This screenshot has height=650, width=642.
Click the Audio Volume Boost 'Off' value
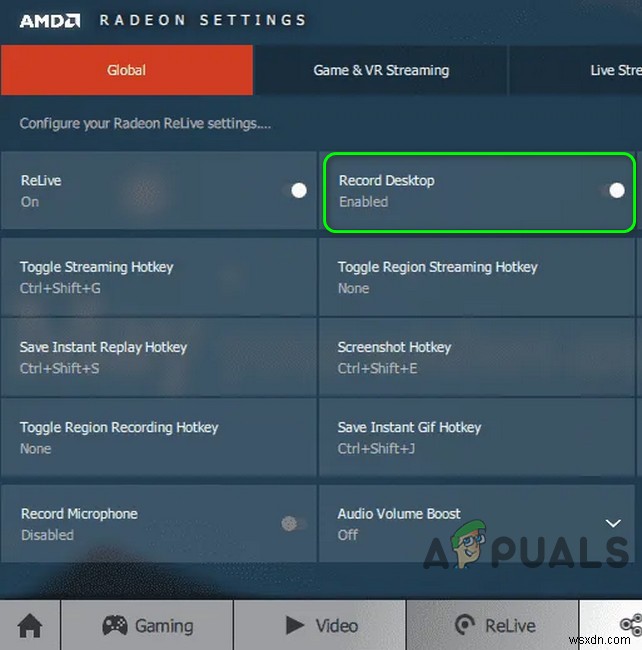(x=347, y=535)
